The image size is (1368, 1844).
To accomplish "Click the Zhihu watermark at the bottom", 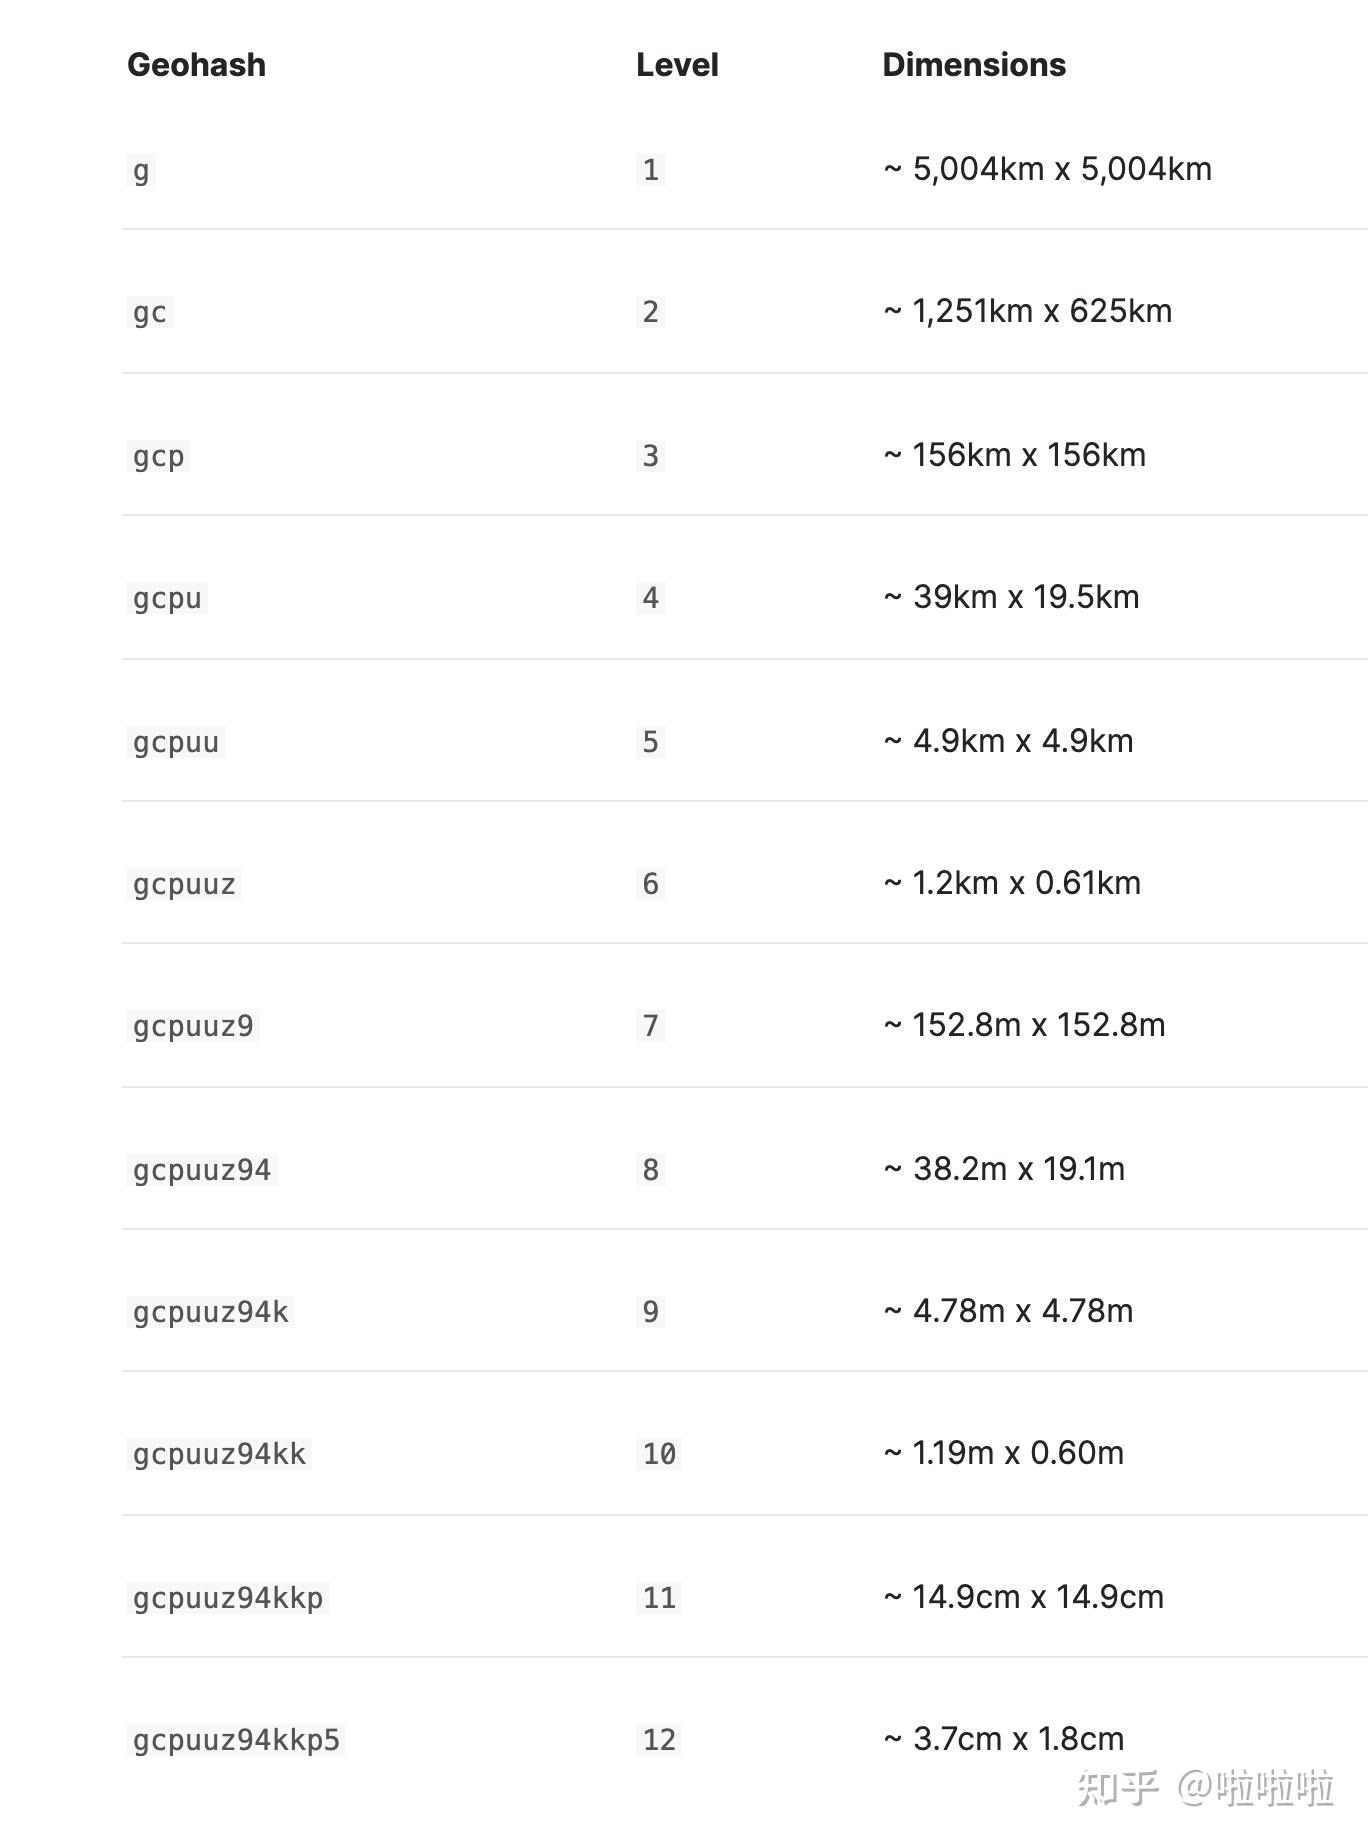I will point(1205,1786).
